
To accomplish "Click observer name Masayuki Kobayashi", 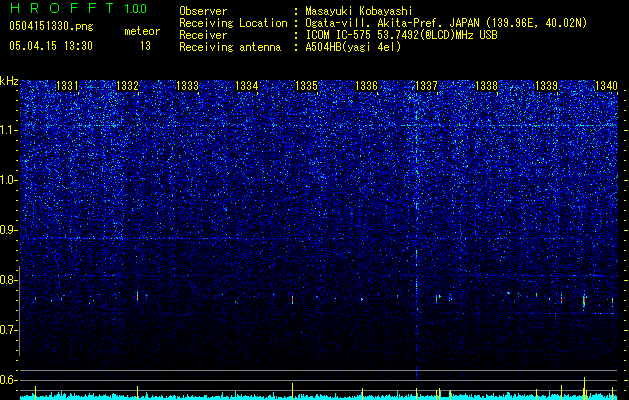I will point(359,11).
